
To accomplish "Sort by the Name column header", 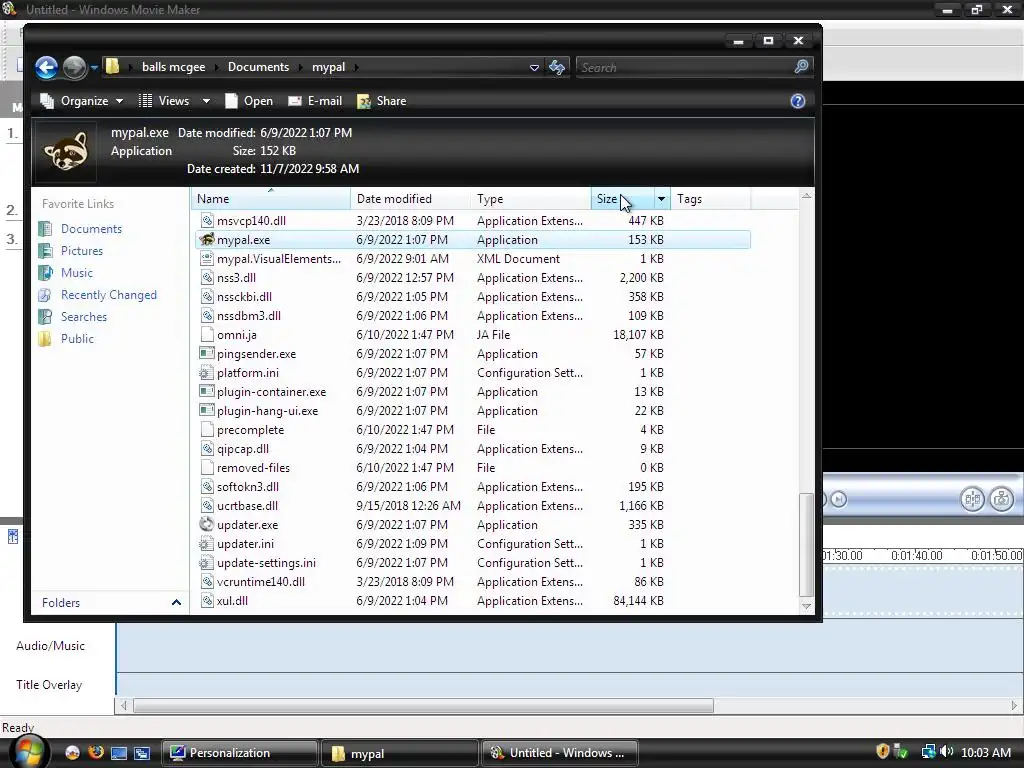I will click(x=270, y=199).
